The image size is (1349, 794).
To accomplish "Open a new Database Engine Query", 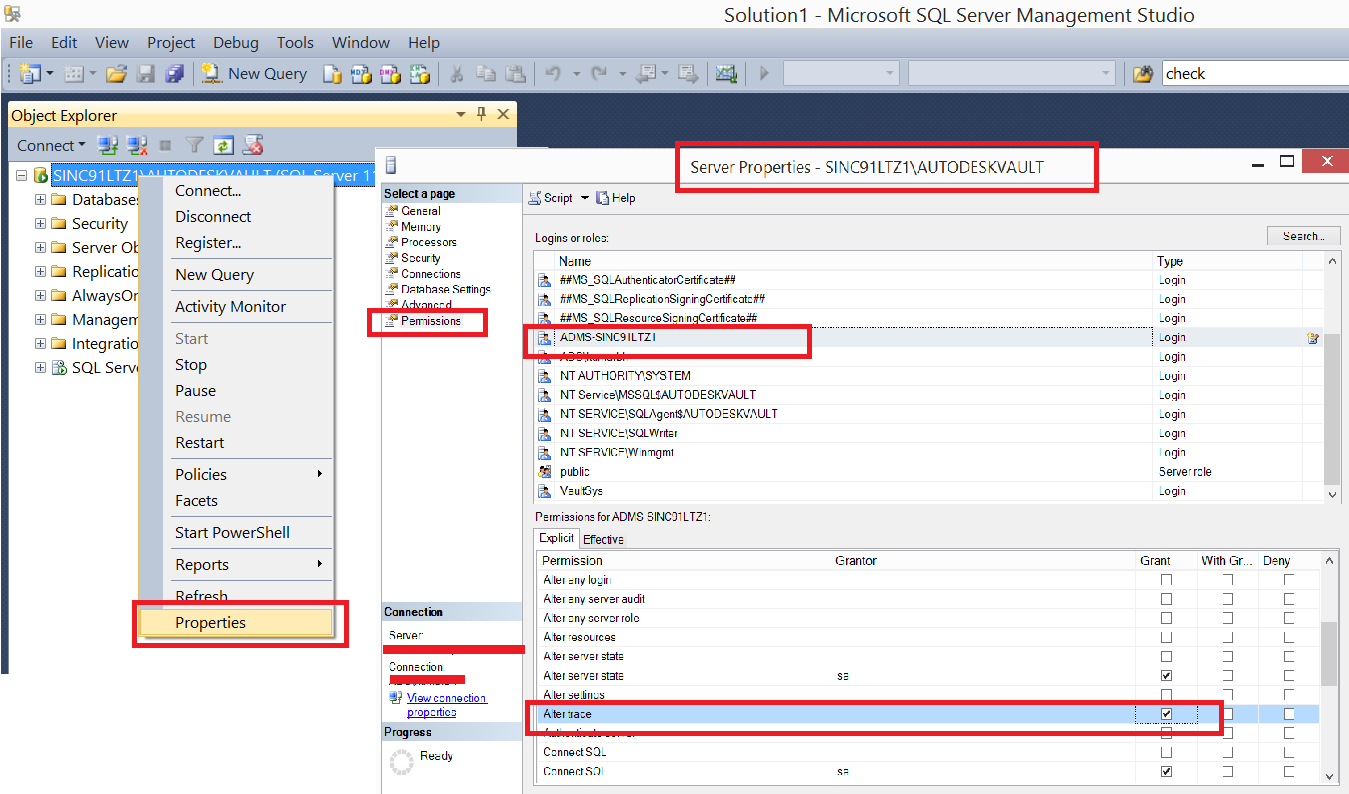I will click(334, 73).
